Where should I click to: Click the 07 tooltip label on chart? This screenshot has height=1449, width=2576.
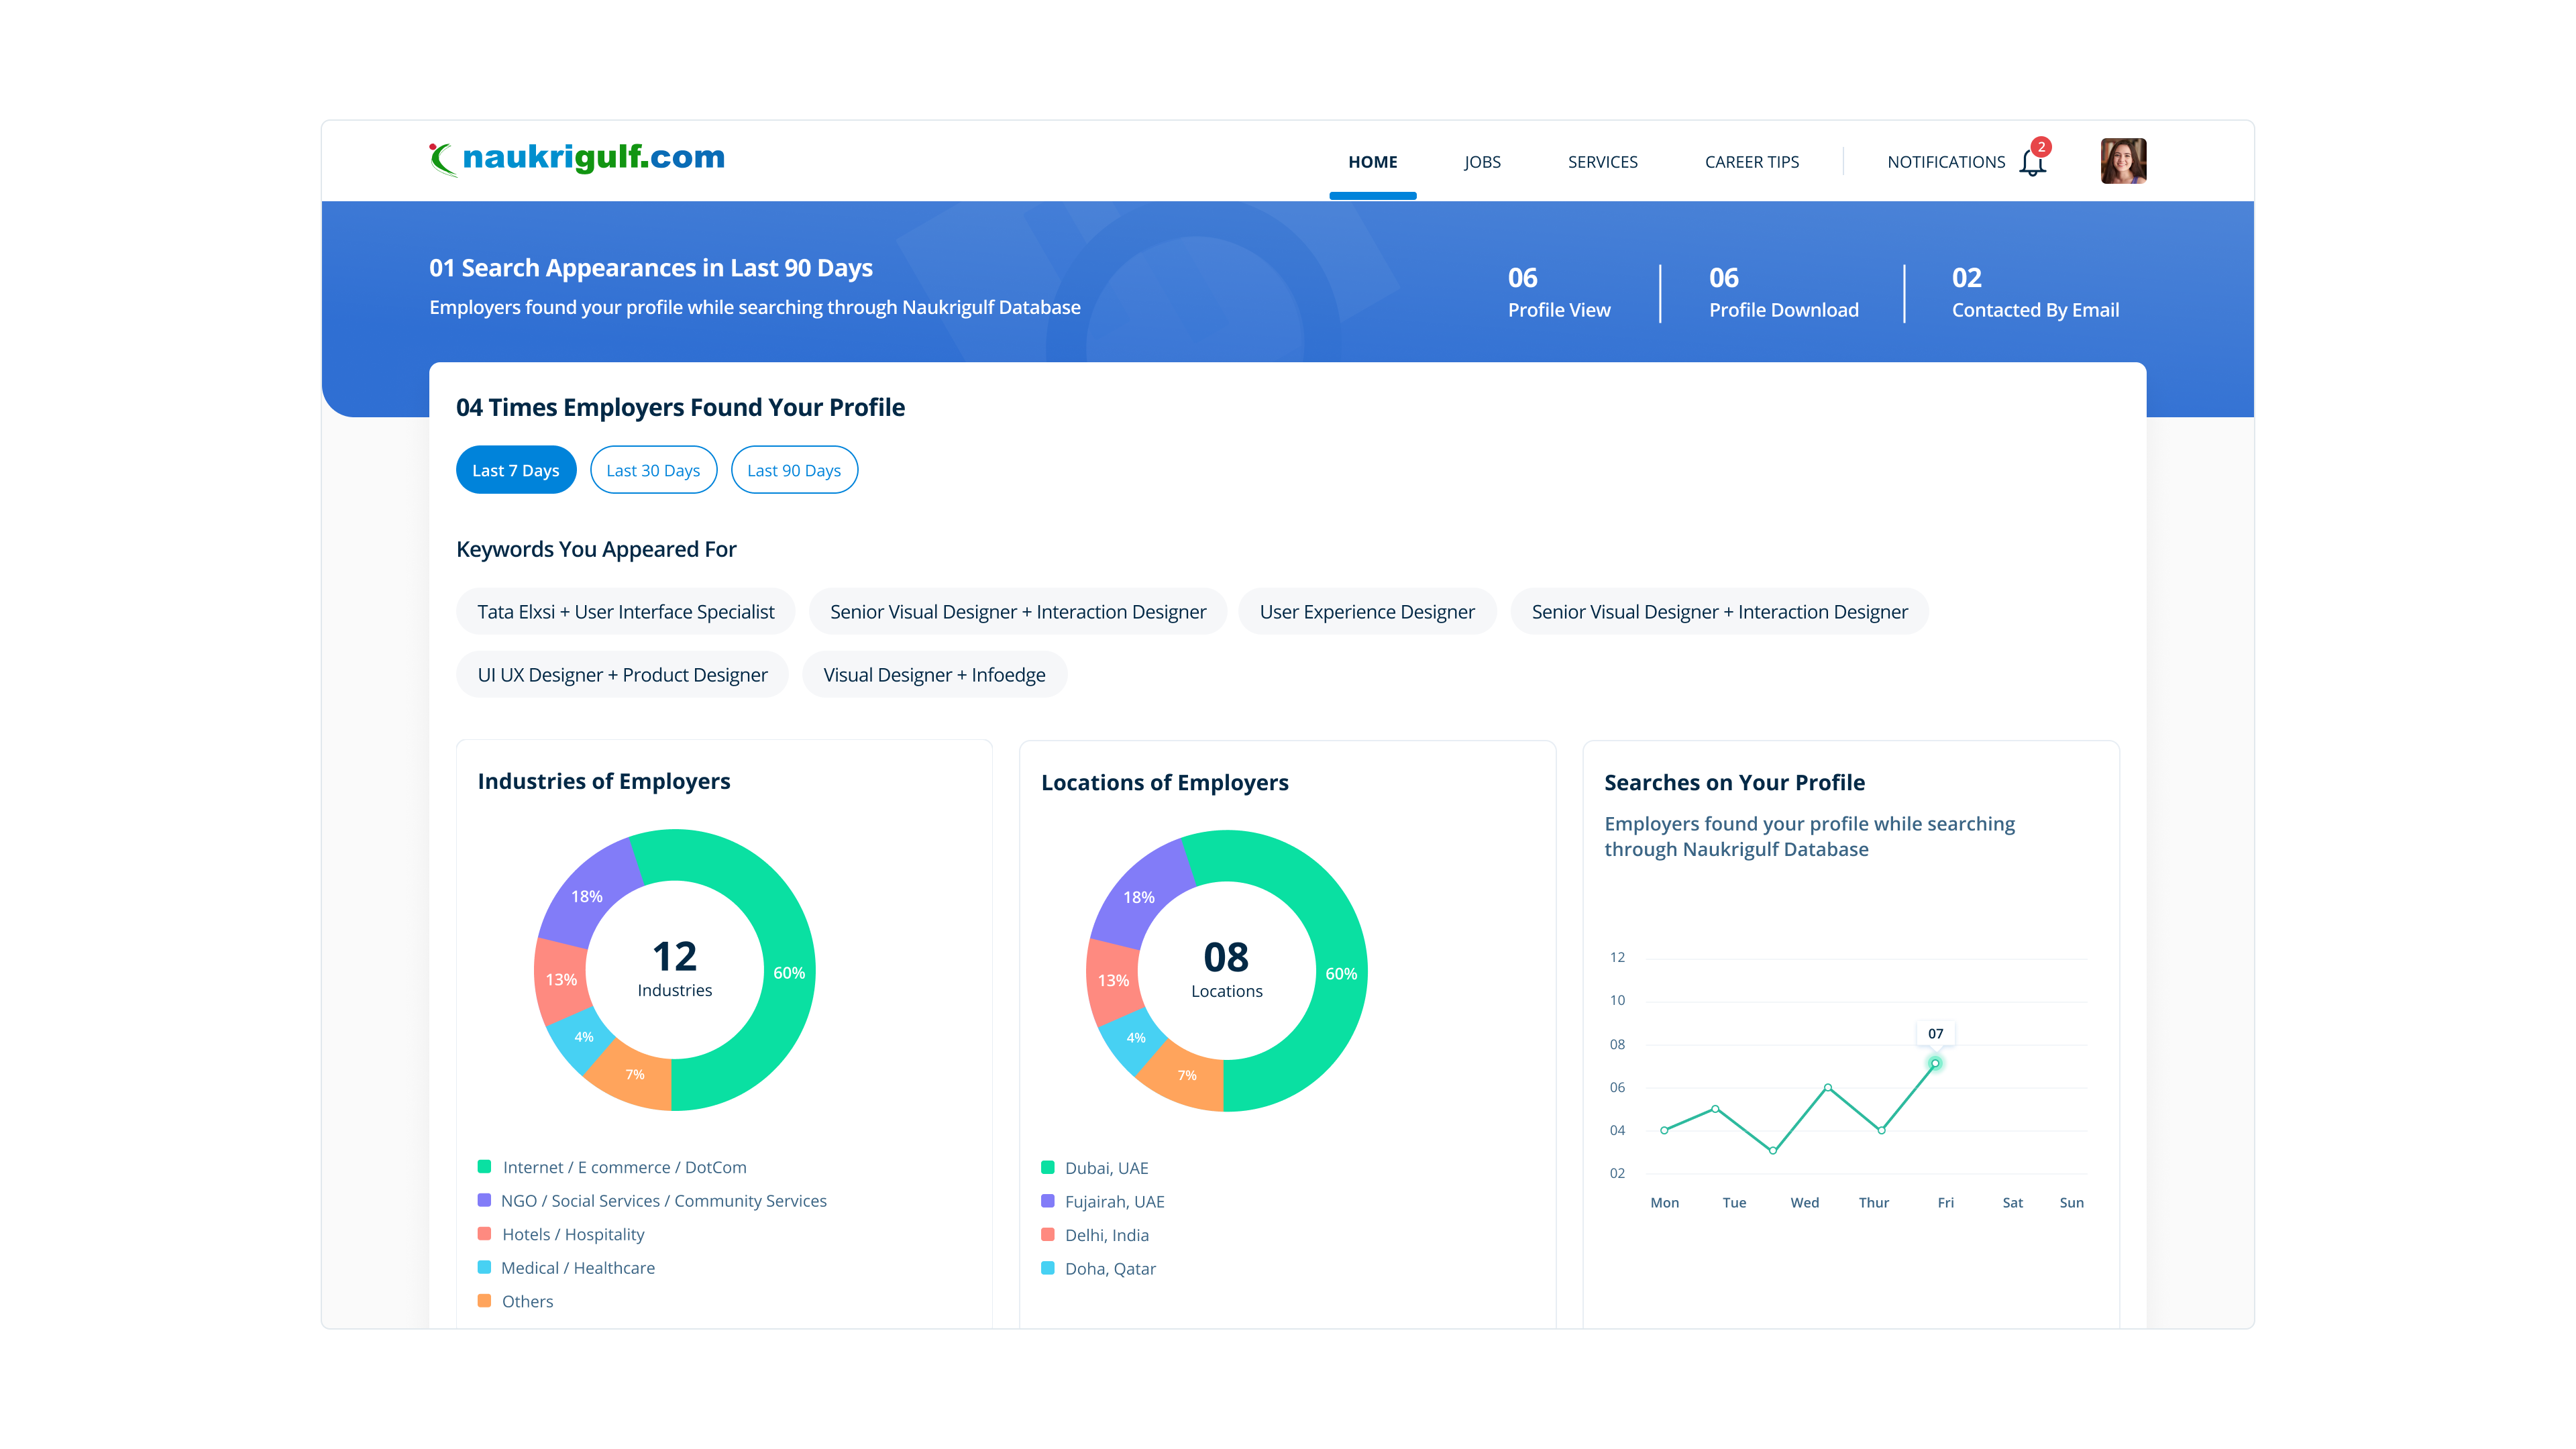pyautogui.click(x=1935, y=1033)
